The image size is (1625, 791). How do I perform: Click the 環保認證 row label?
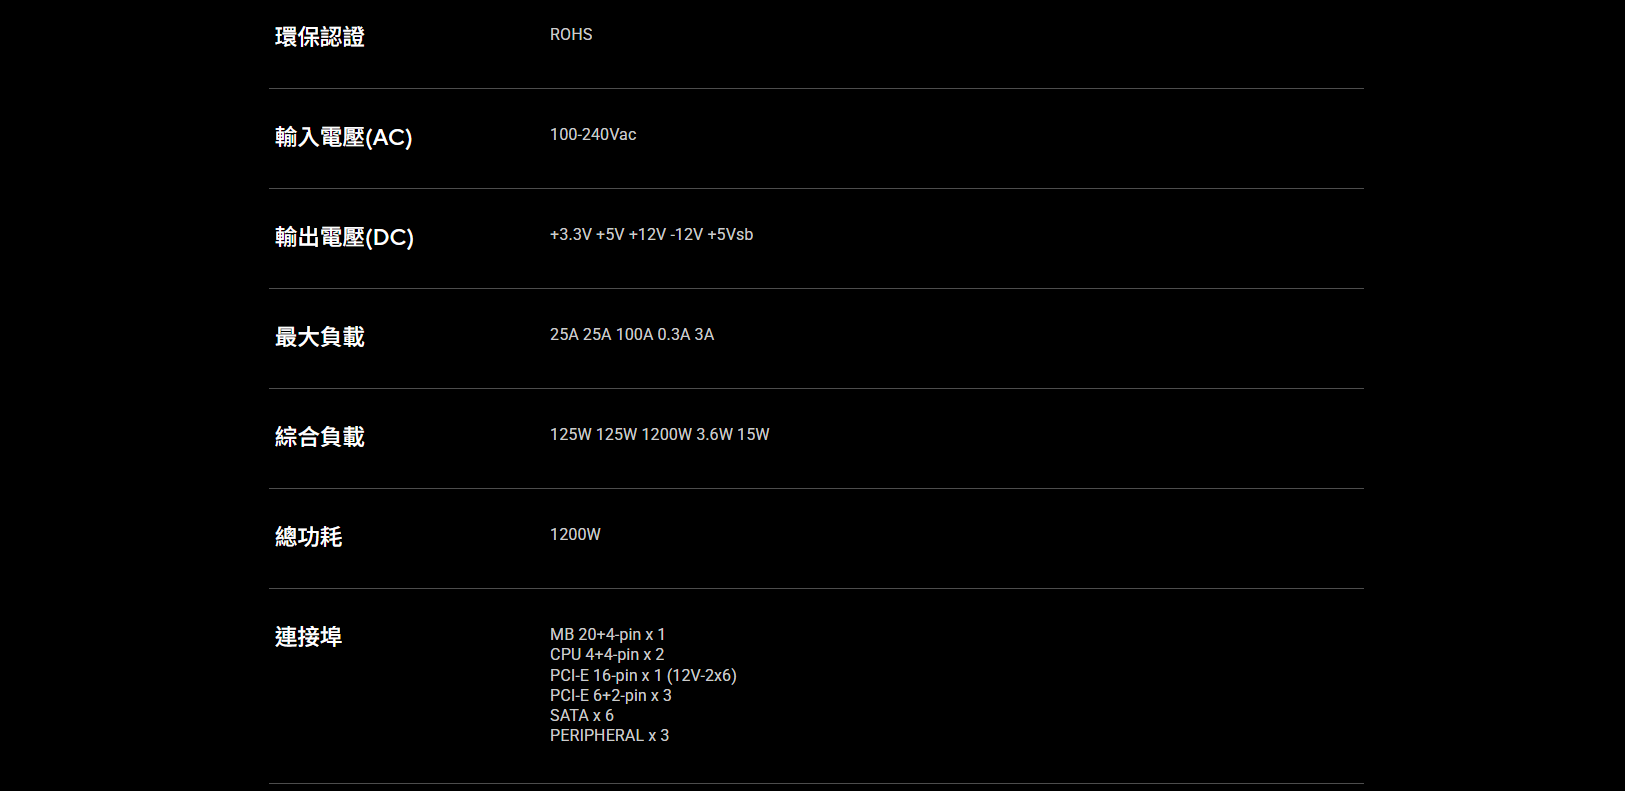pyautogui.click(x=320, y=37)
